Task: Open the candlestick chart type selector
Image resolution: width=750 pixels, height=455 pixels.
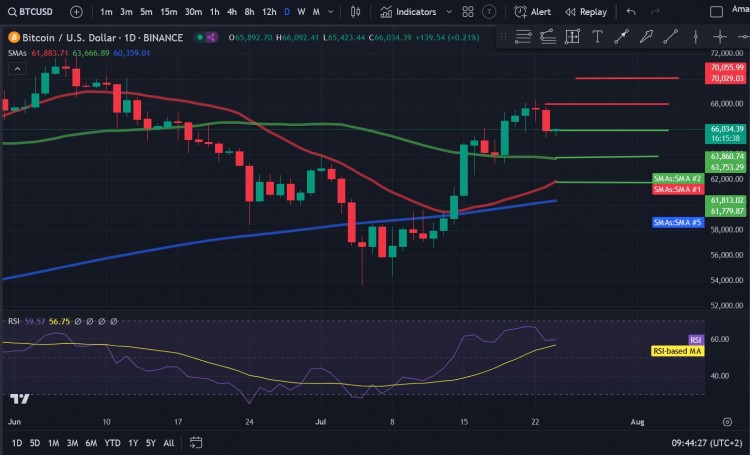Action: [x=355, y=12]
